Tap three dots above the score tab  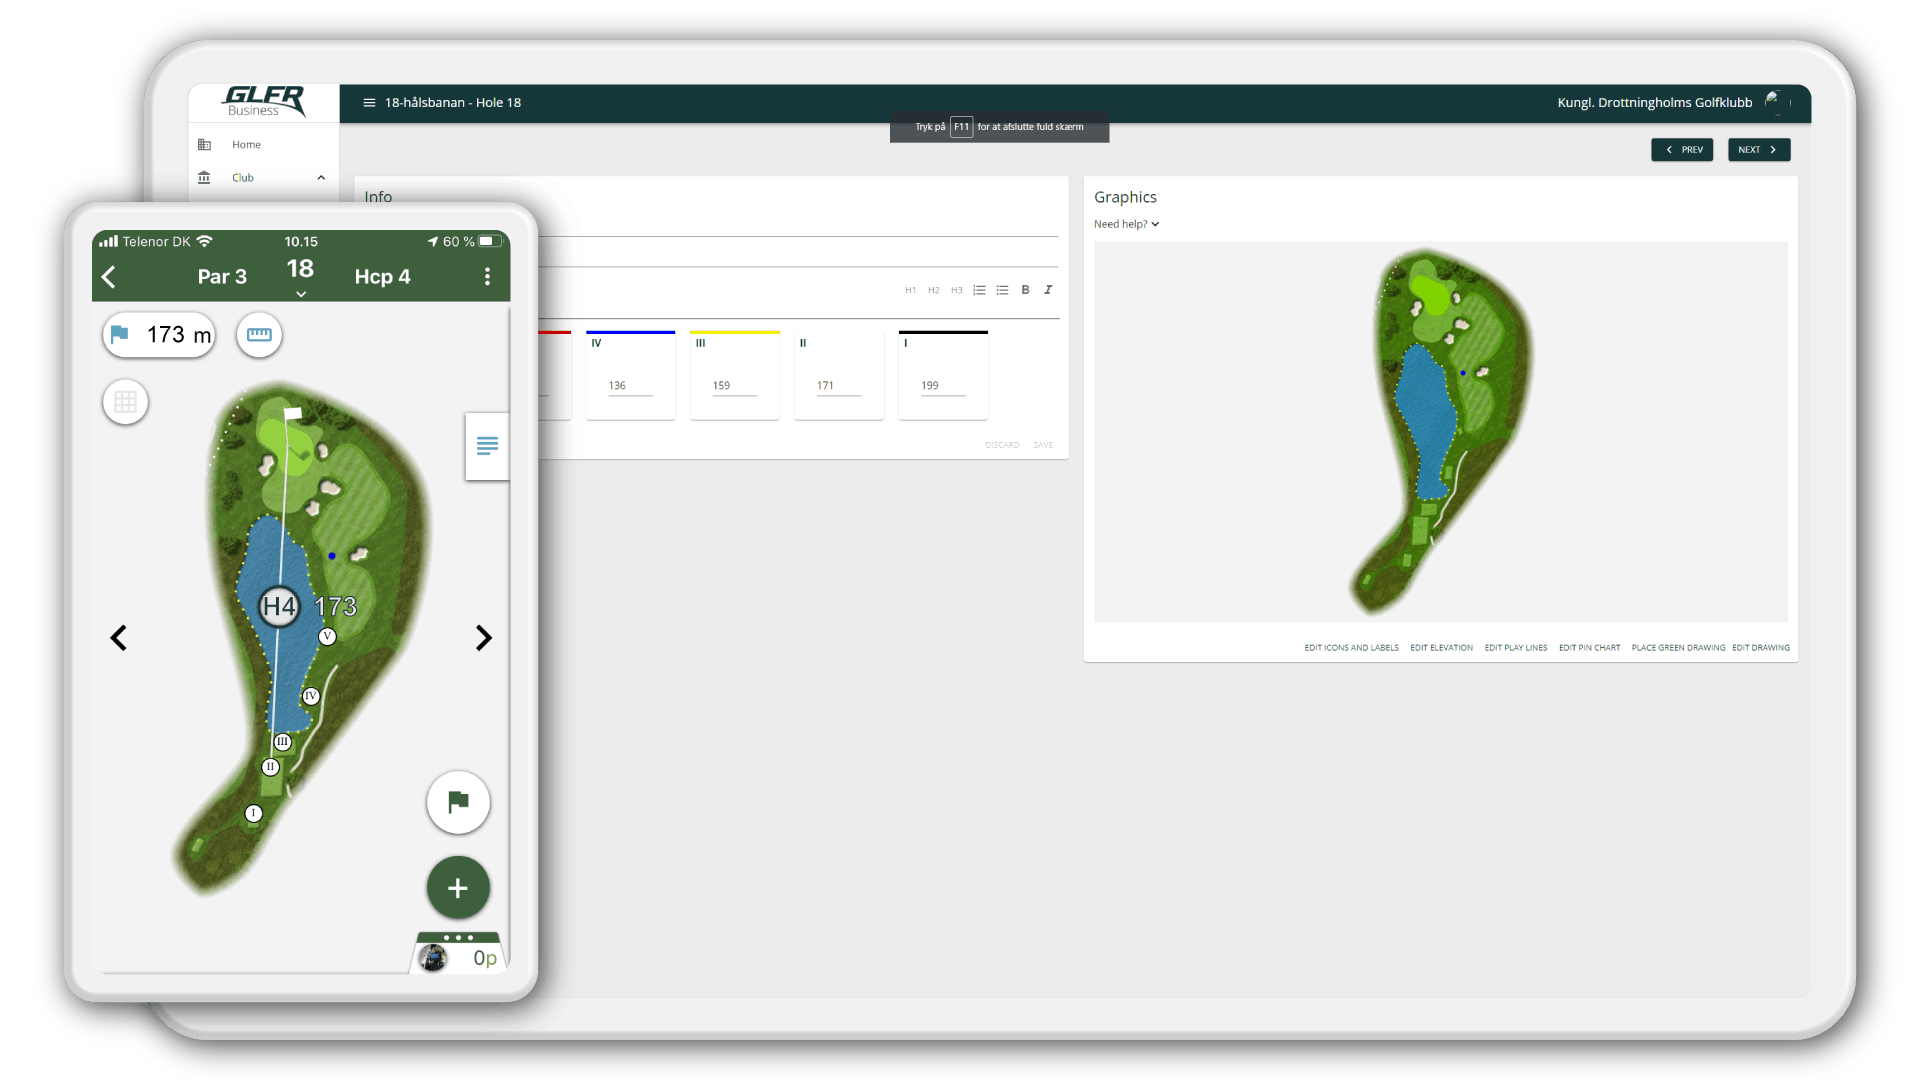pos(458,937)
